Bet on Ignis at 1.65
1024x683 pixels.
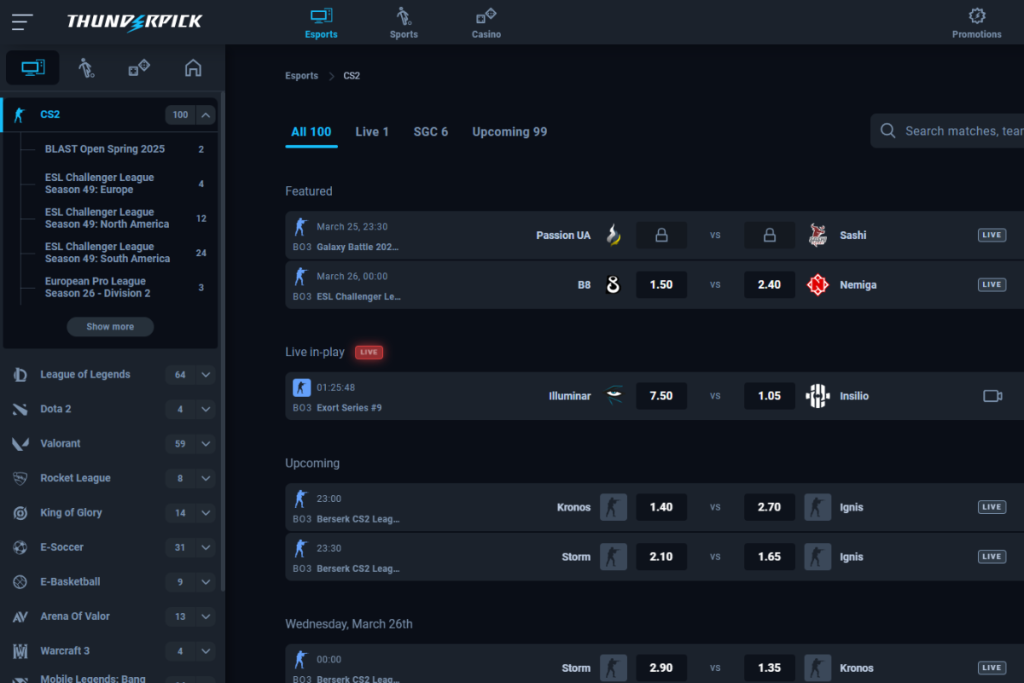point(769,556)
